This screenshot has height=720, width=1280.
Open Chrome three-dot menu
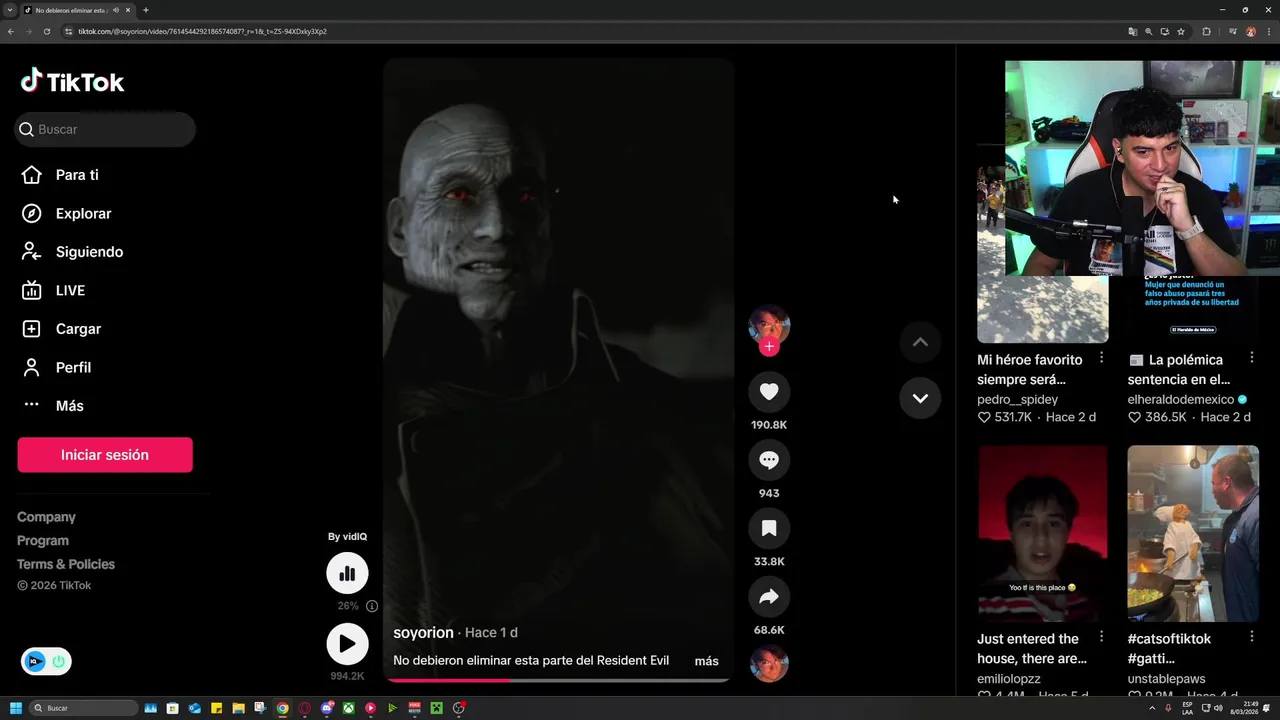pos(1268,31)
